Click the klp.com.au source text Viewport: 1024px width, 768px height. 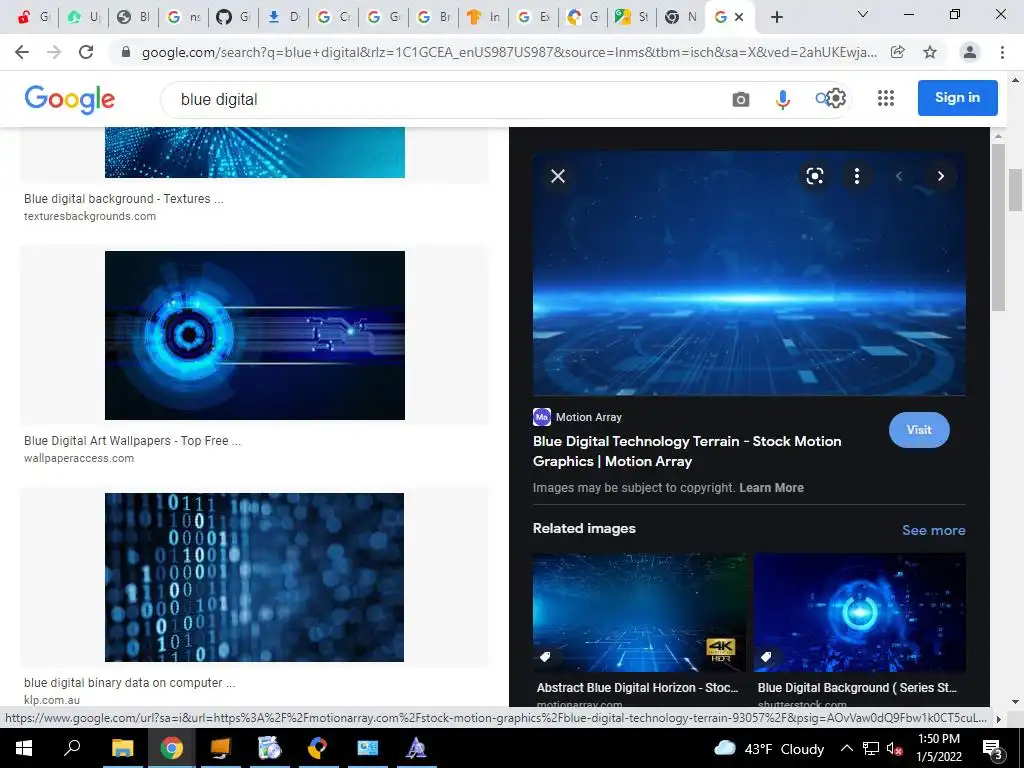pos(52,700)
